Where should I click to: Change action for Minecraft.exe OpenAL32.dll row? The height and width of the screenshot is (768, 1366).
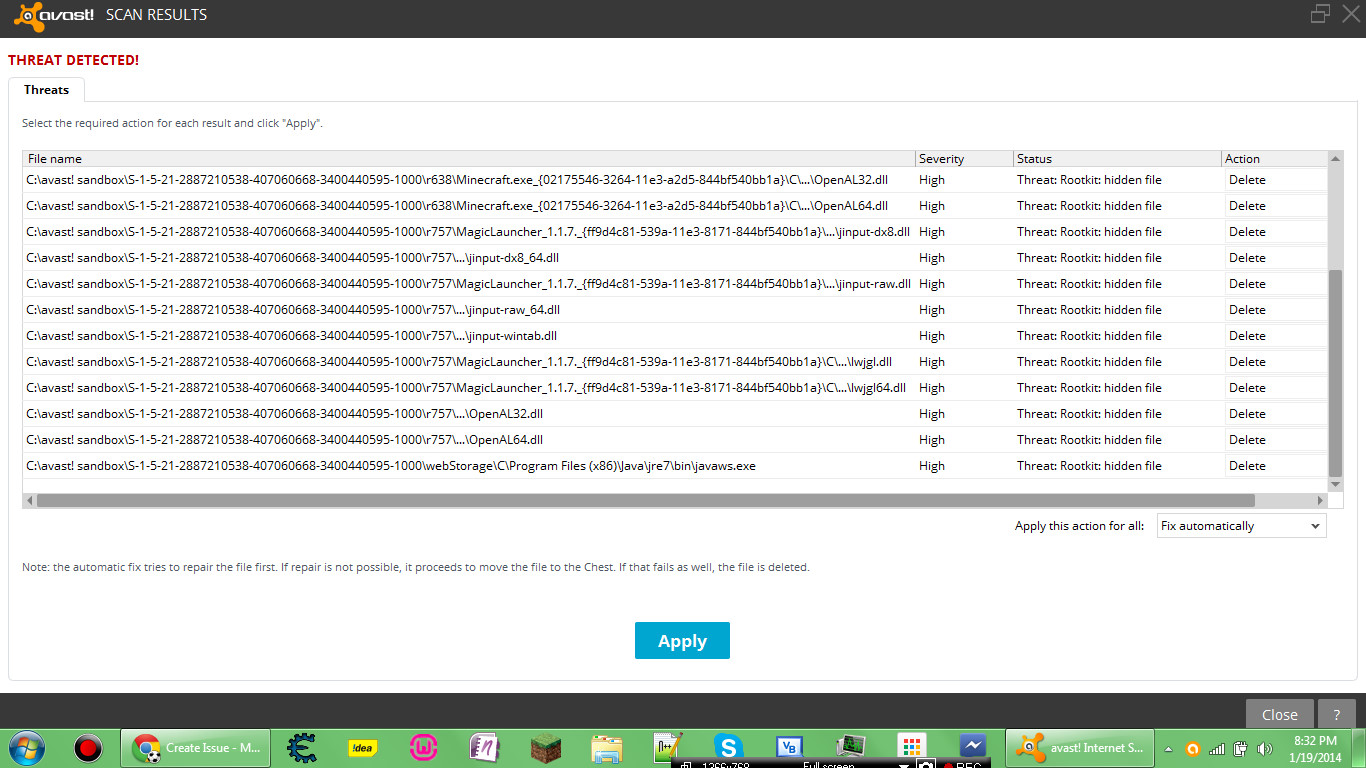pos(1276,180)
